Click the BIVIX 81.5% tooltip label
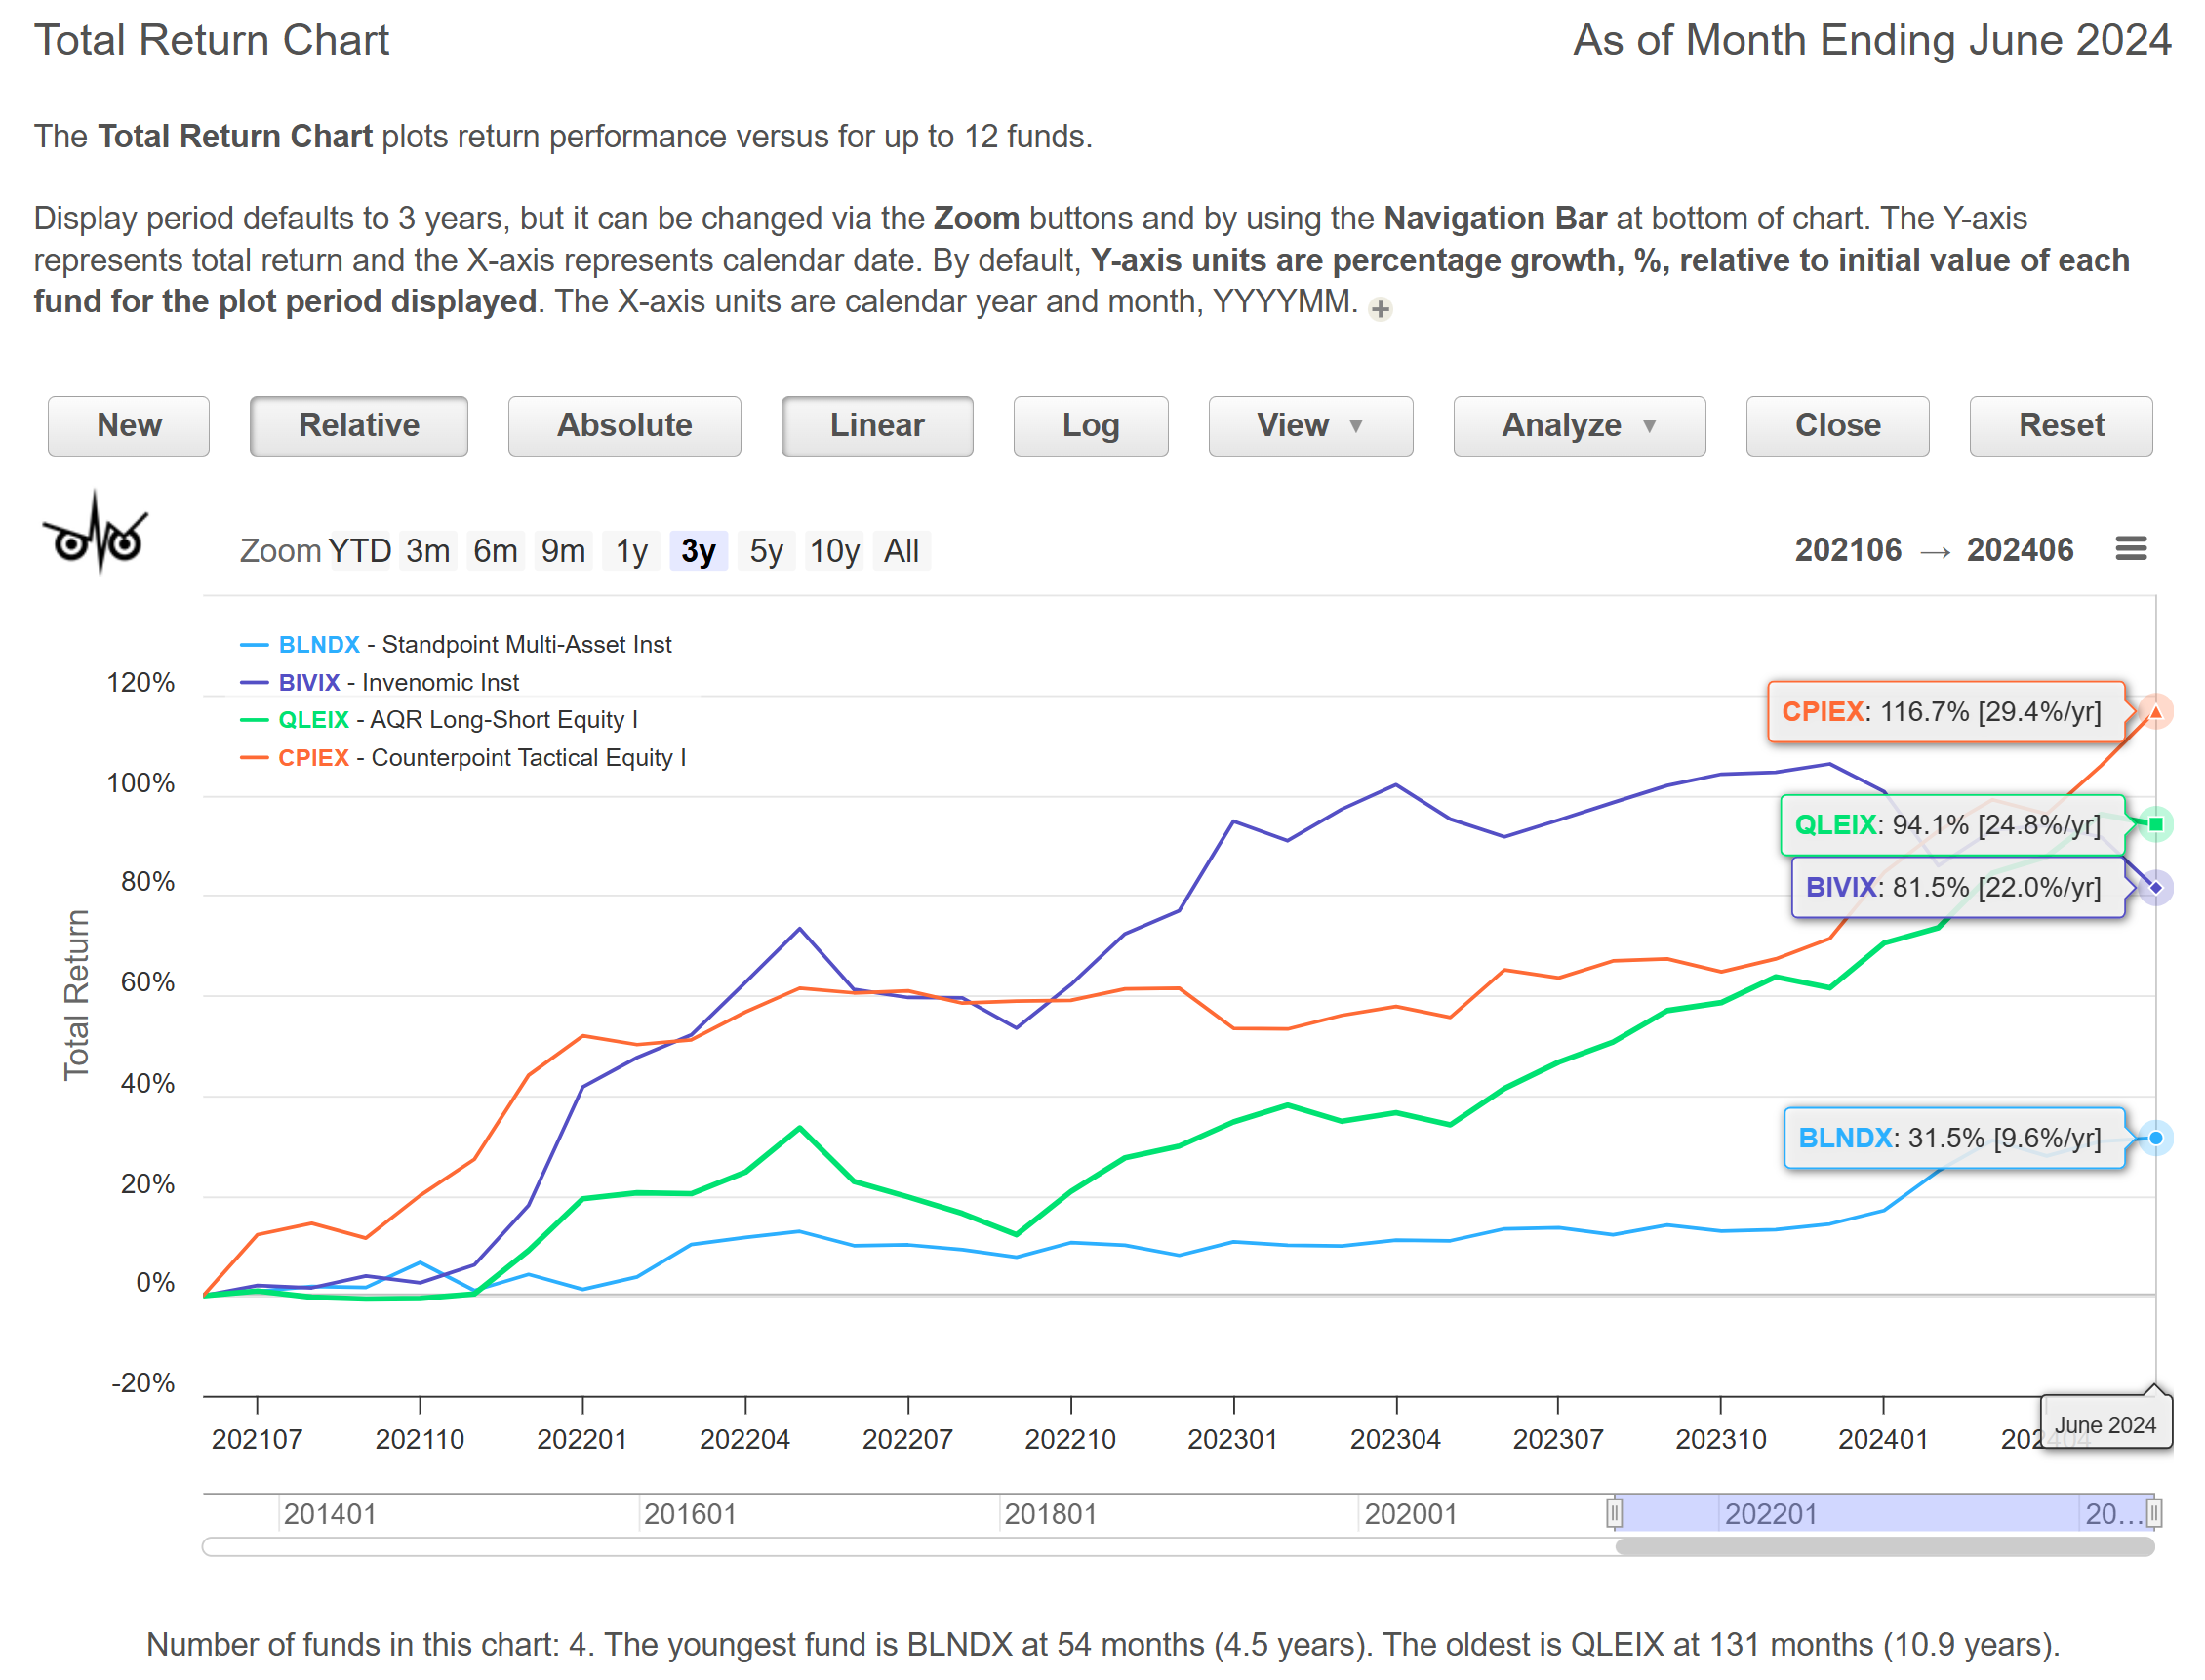Screen dimensions: 2205x1680 click(x=1958, y=887)
